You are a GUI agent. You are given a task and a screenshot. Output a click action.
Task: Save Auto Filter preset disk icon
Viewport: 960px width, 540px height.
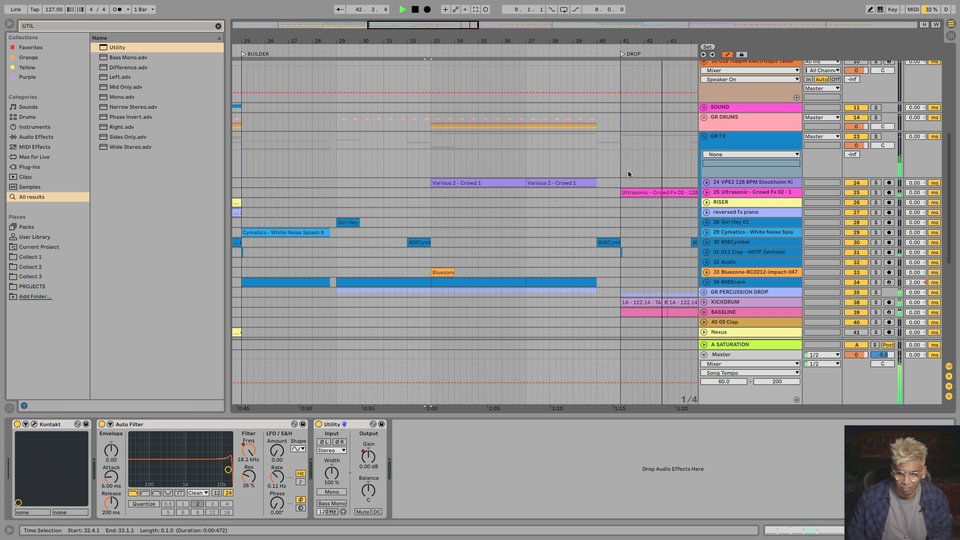302,424
